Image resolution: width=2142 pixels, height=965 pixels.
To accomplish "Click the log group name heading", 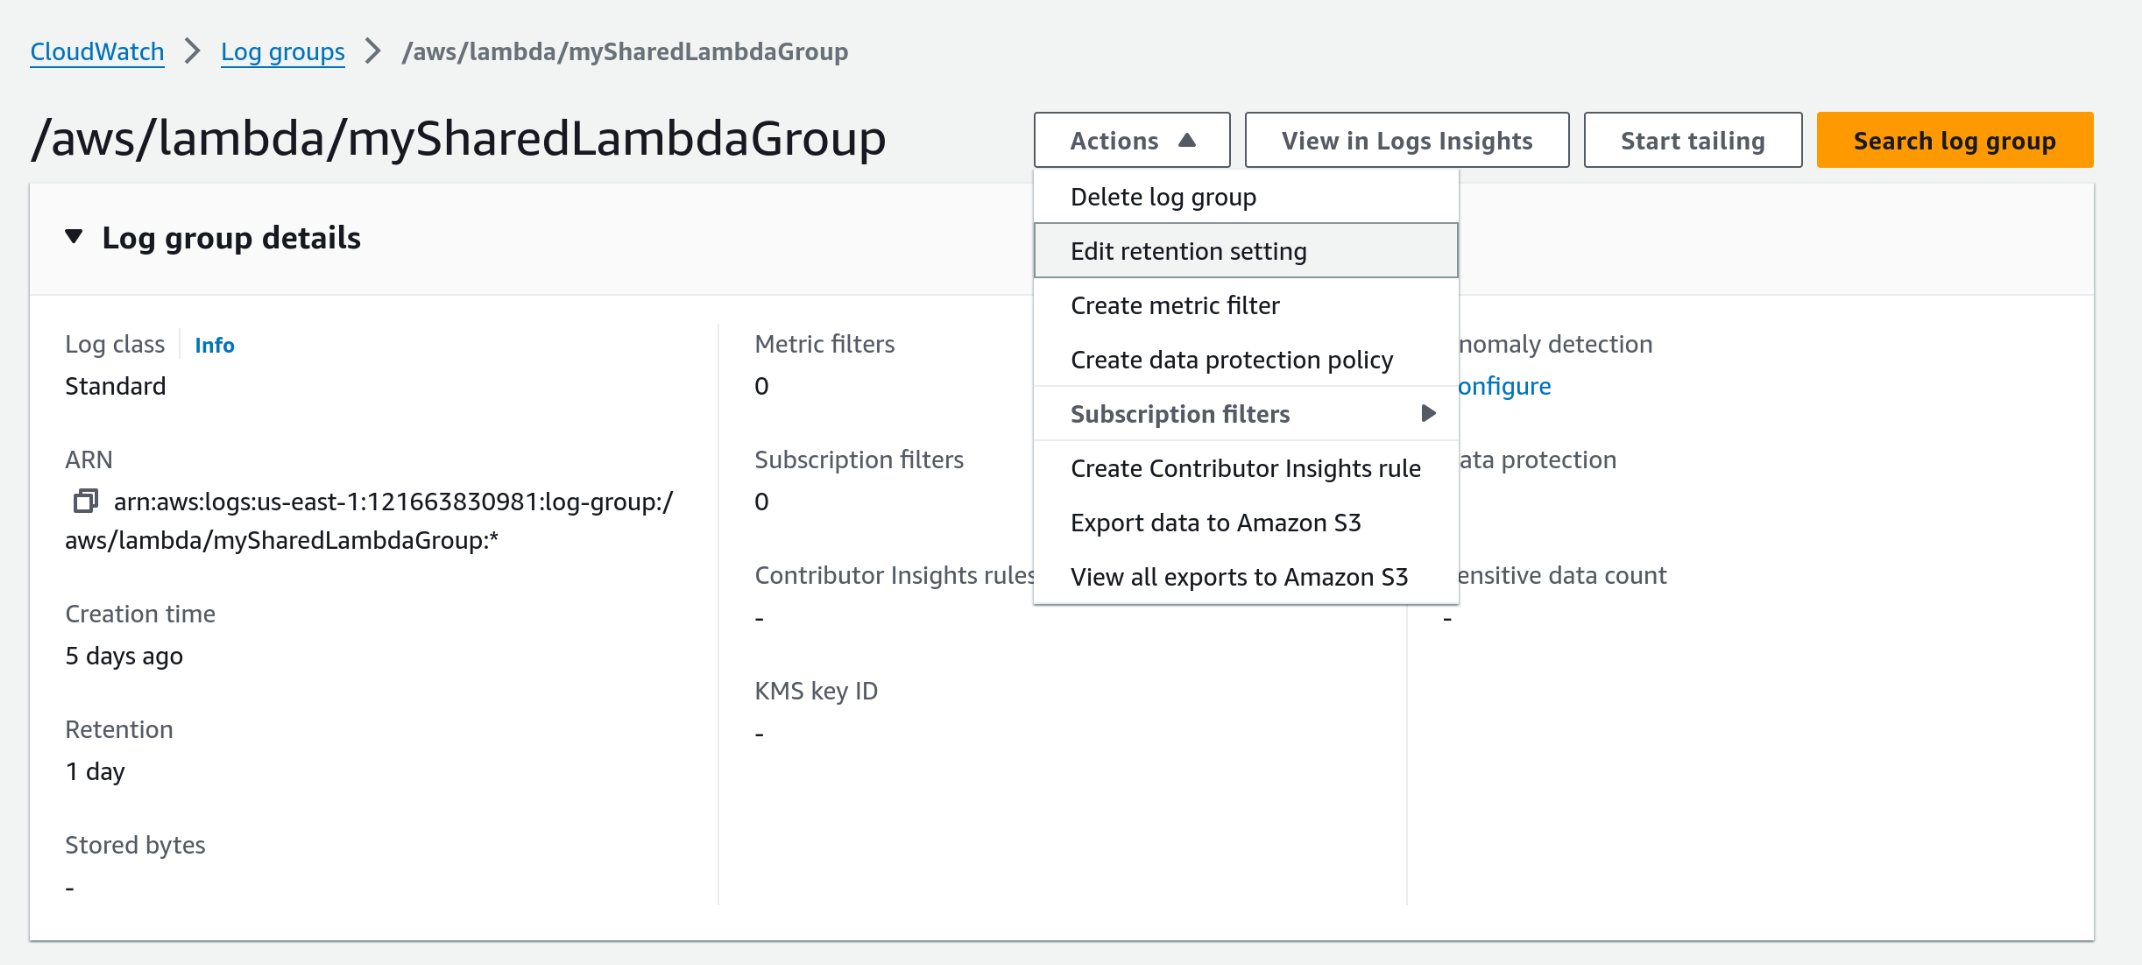I will (x=458, y=139).
